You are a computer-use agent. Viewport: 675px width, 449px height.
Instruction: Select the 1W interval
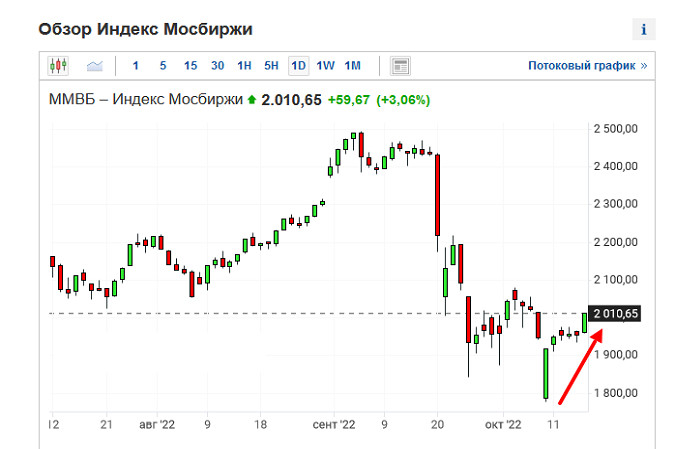pos(325,65)
